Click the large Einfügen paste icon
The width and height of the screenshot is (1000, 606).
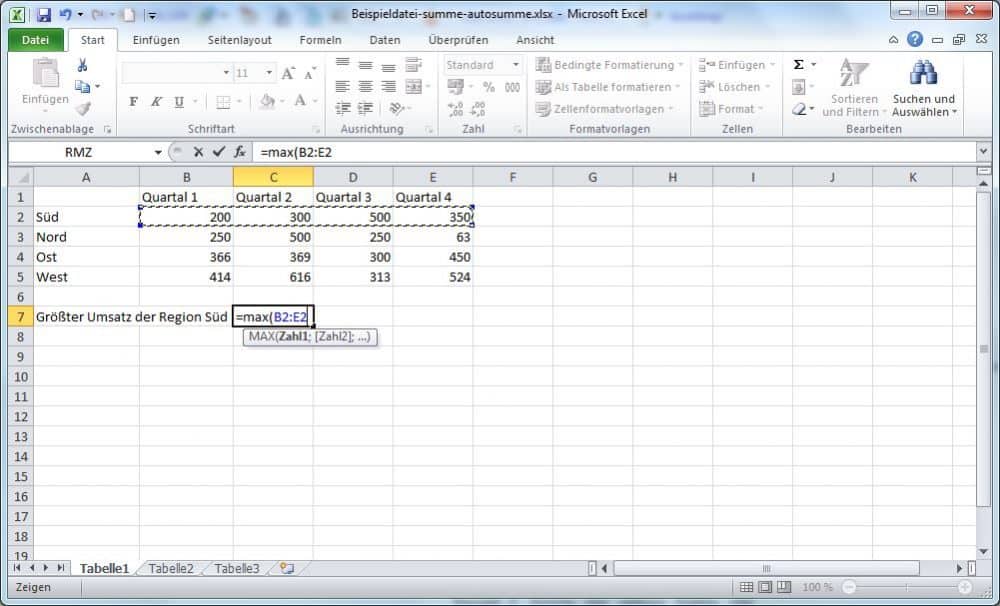point(45,74)
